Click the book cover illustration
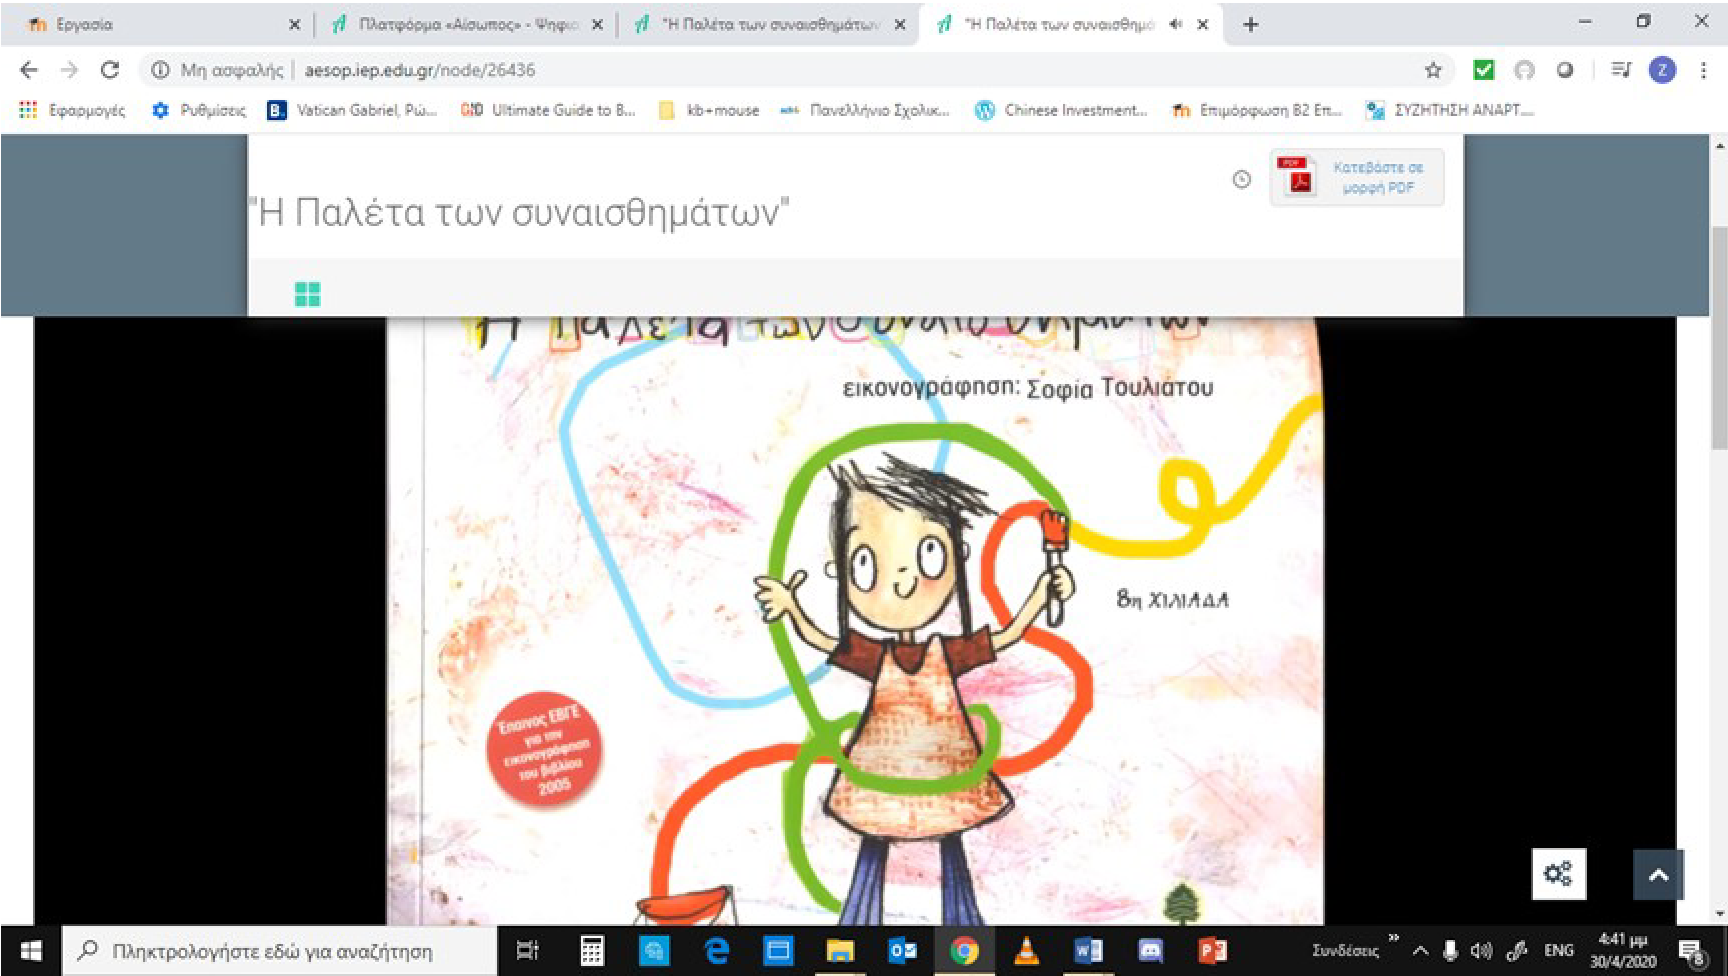1728x976 pixels. click(855, 620)
